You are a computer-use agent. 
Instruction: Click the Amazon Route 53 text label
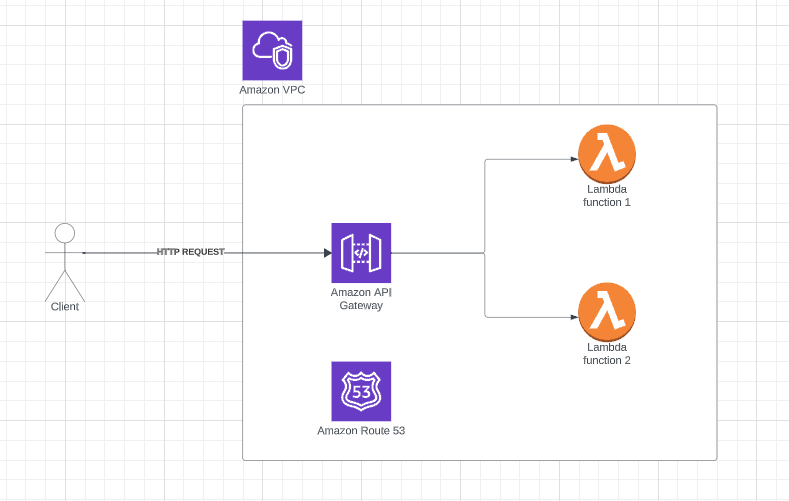pos(361,431)
